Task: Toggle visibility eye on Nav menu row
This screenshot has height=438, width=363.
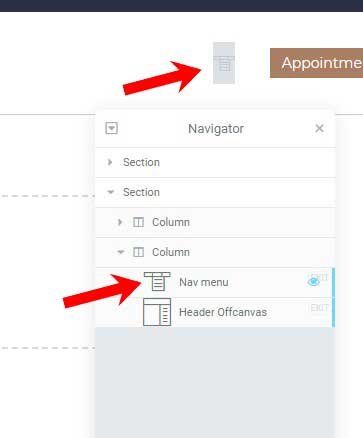Action: click(x=313, y=282)
